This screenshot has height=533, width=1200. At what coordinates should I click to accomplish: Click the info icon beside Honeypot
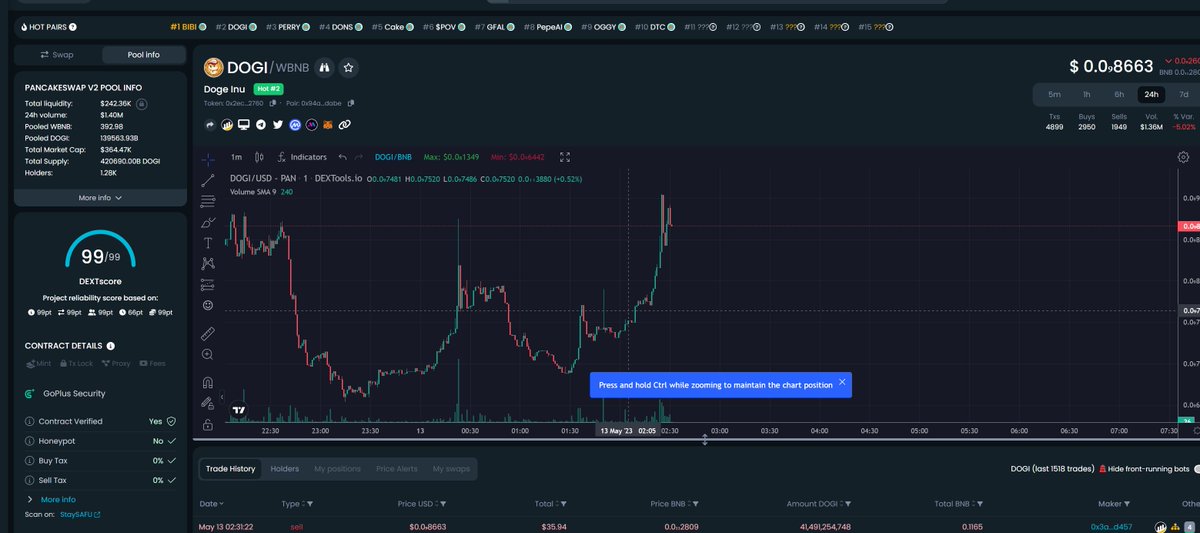pos(30,441)
